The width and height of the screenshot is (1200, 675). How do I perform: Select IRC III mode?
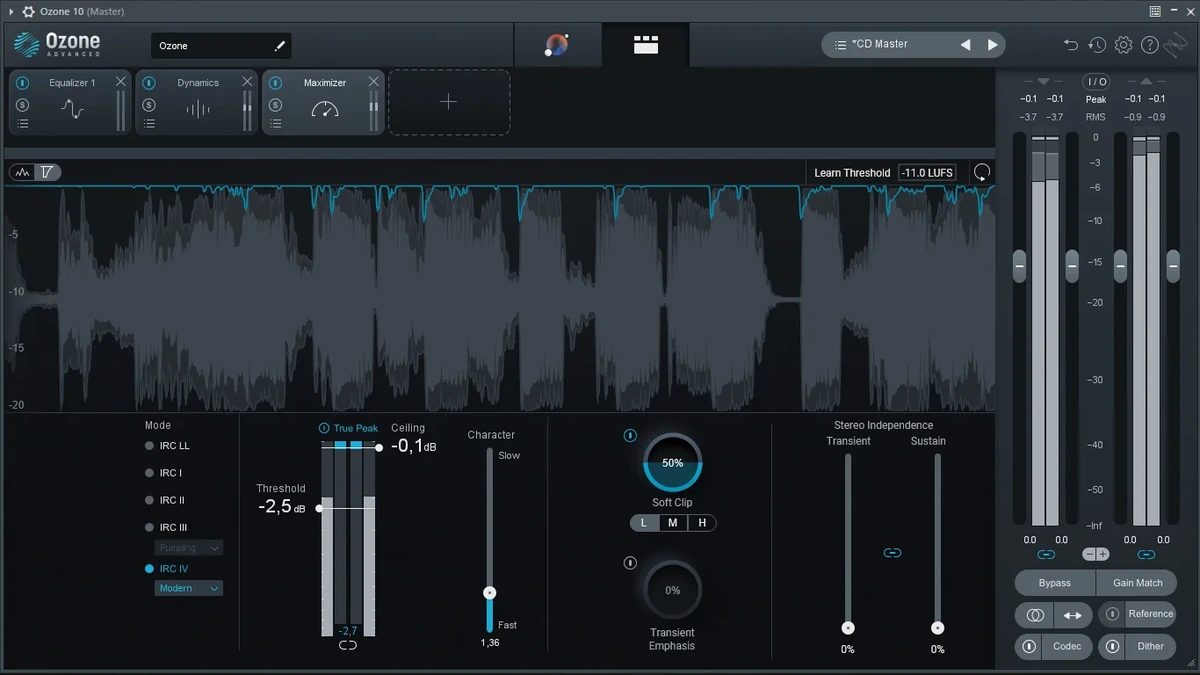(166, 527)
